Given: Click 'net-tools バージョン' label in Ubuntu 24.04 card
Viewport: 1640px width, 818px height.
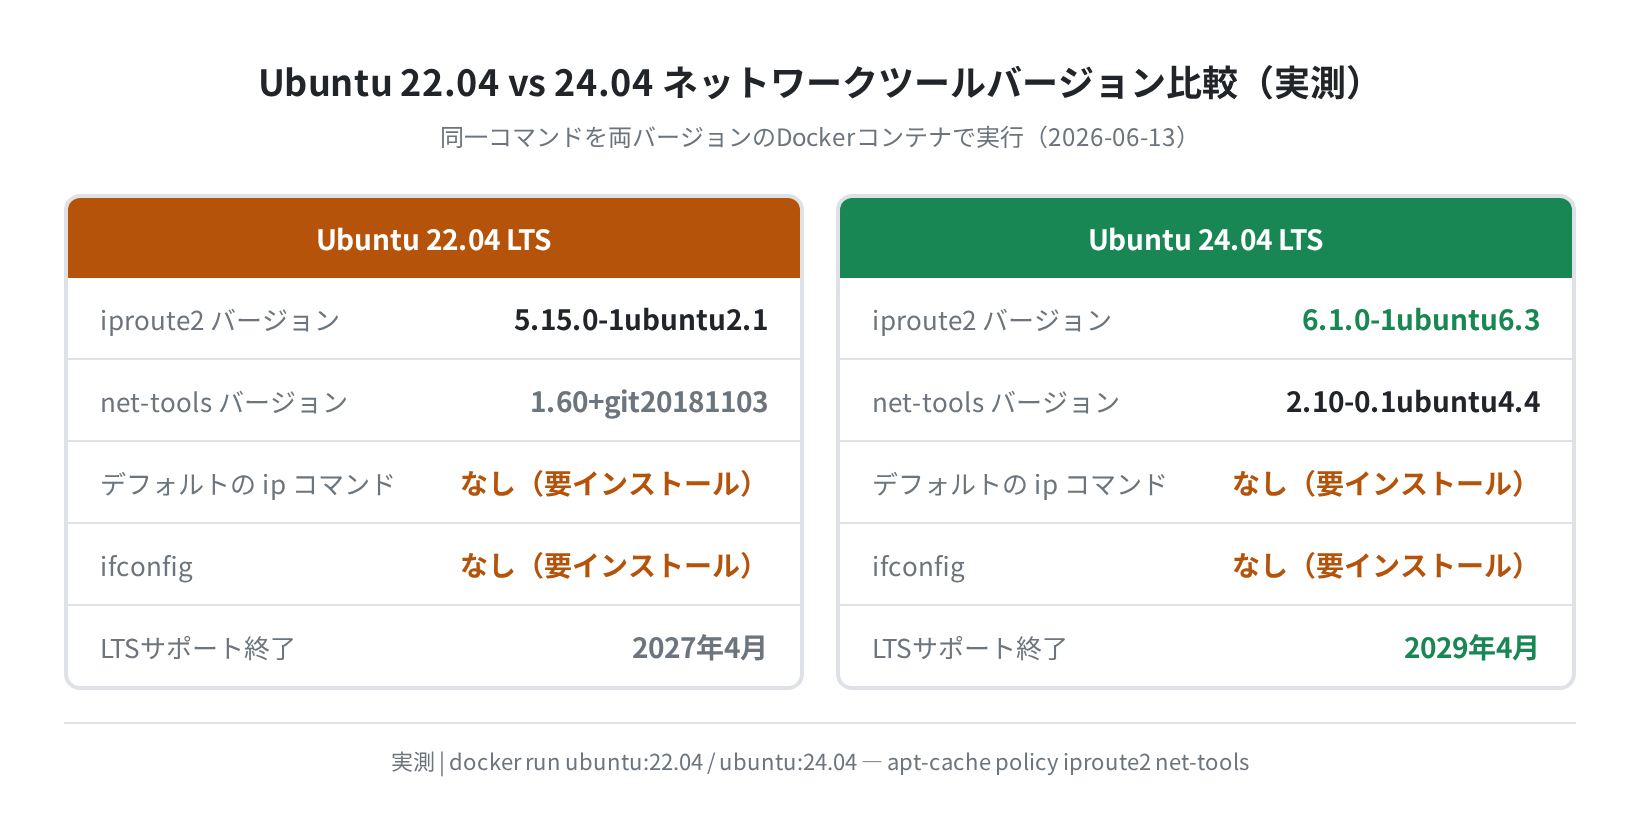Looking at the screenshot, I should coord(996,403).
